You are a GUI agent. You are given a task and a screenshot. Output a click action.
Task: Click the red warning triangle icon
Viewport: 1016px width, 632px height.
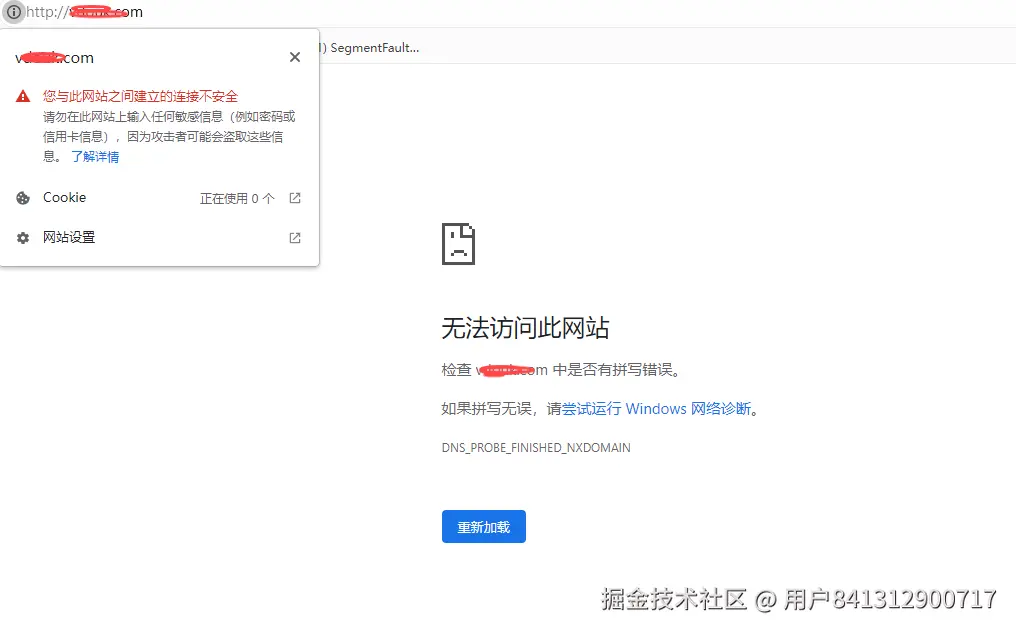(x=22, y=95)
